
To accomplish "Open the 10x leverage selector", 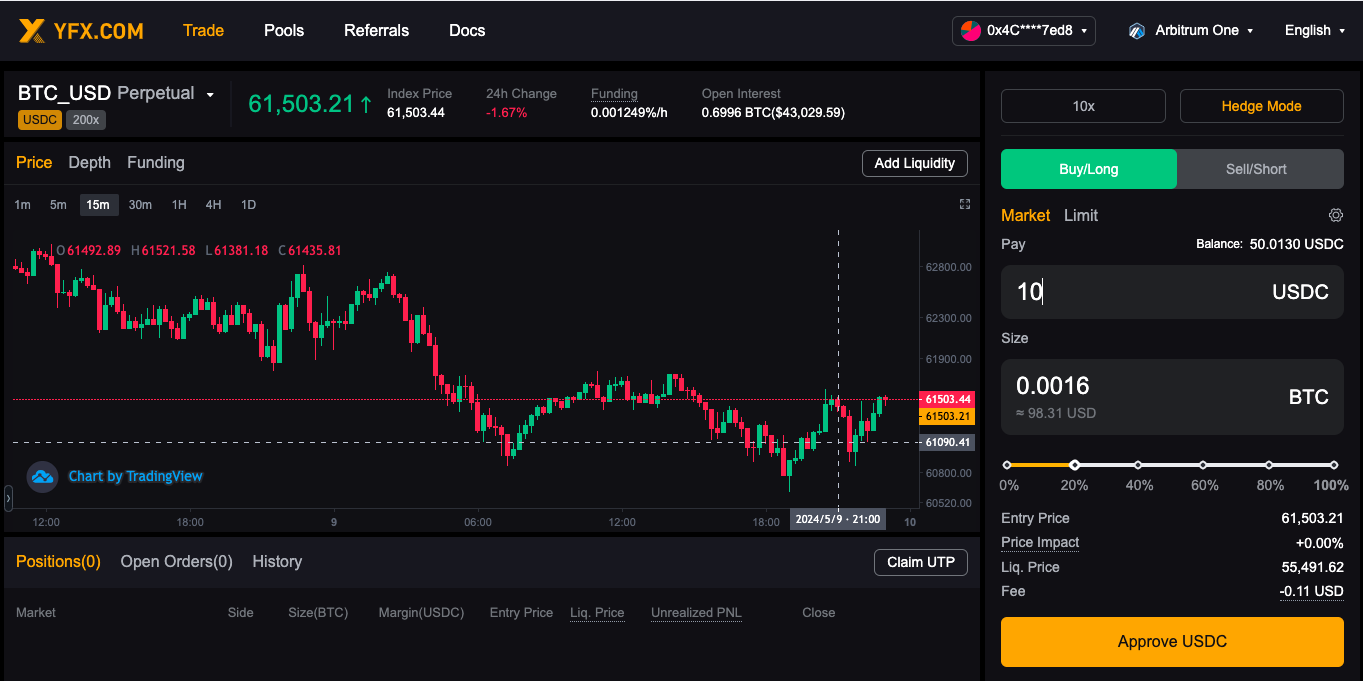I will (1083, 106).
